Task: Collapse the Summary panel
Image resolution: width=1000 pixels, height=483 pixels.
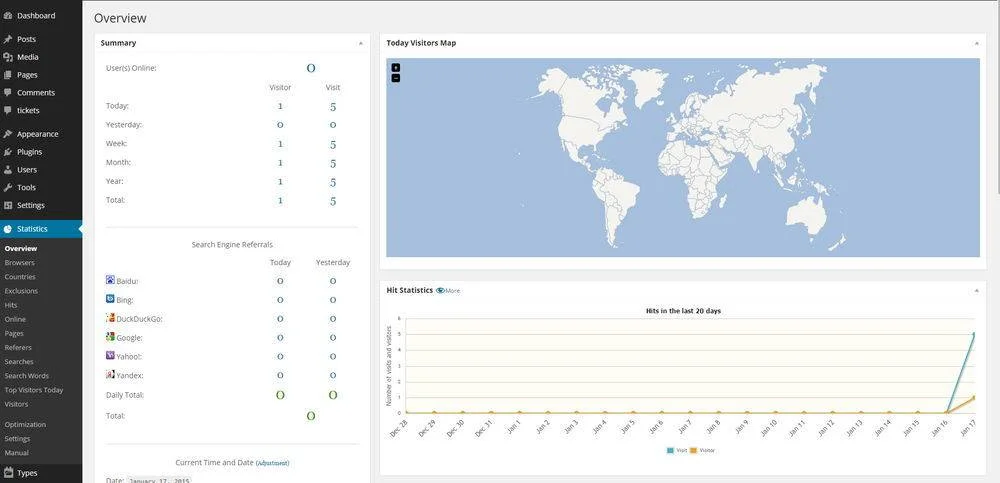Action: coord(360,43)
